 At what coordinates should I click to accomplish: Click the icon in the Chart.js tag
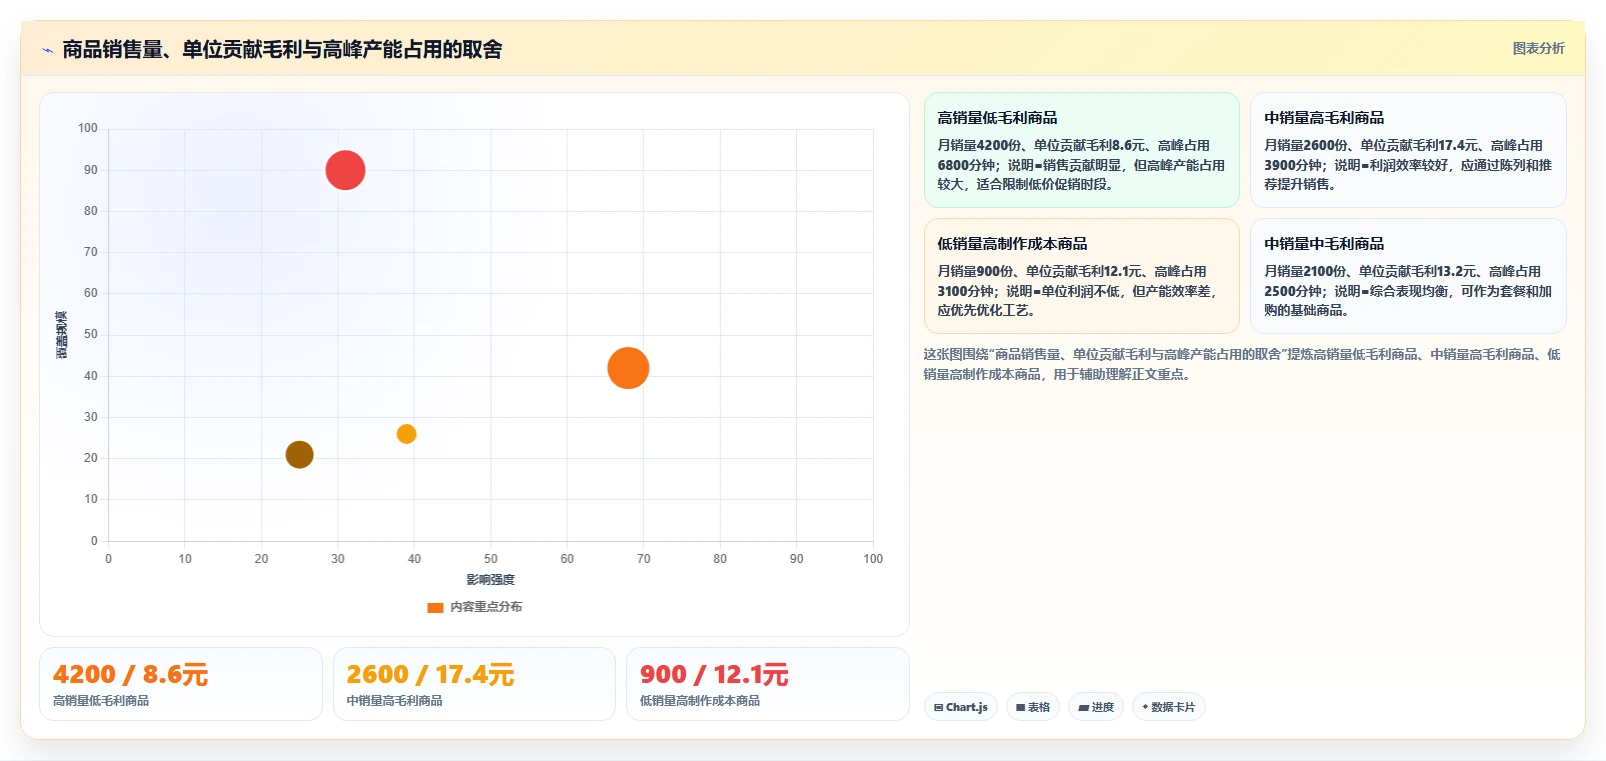(938, 707)
